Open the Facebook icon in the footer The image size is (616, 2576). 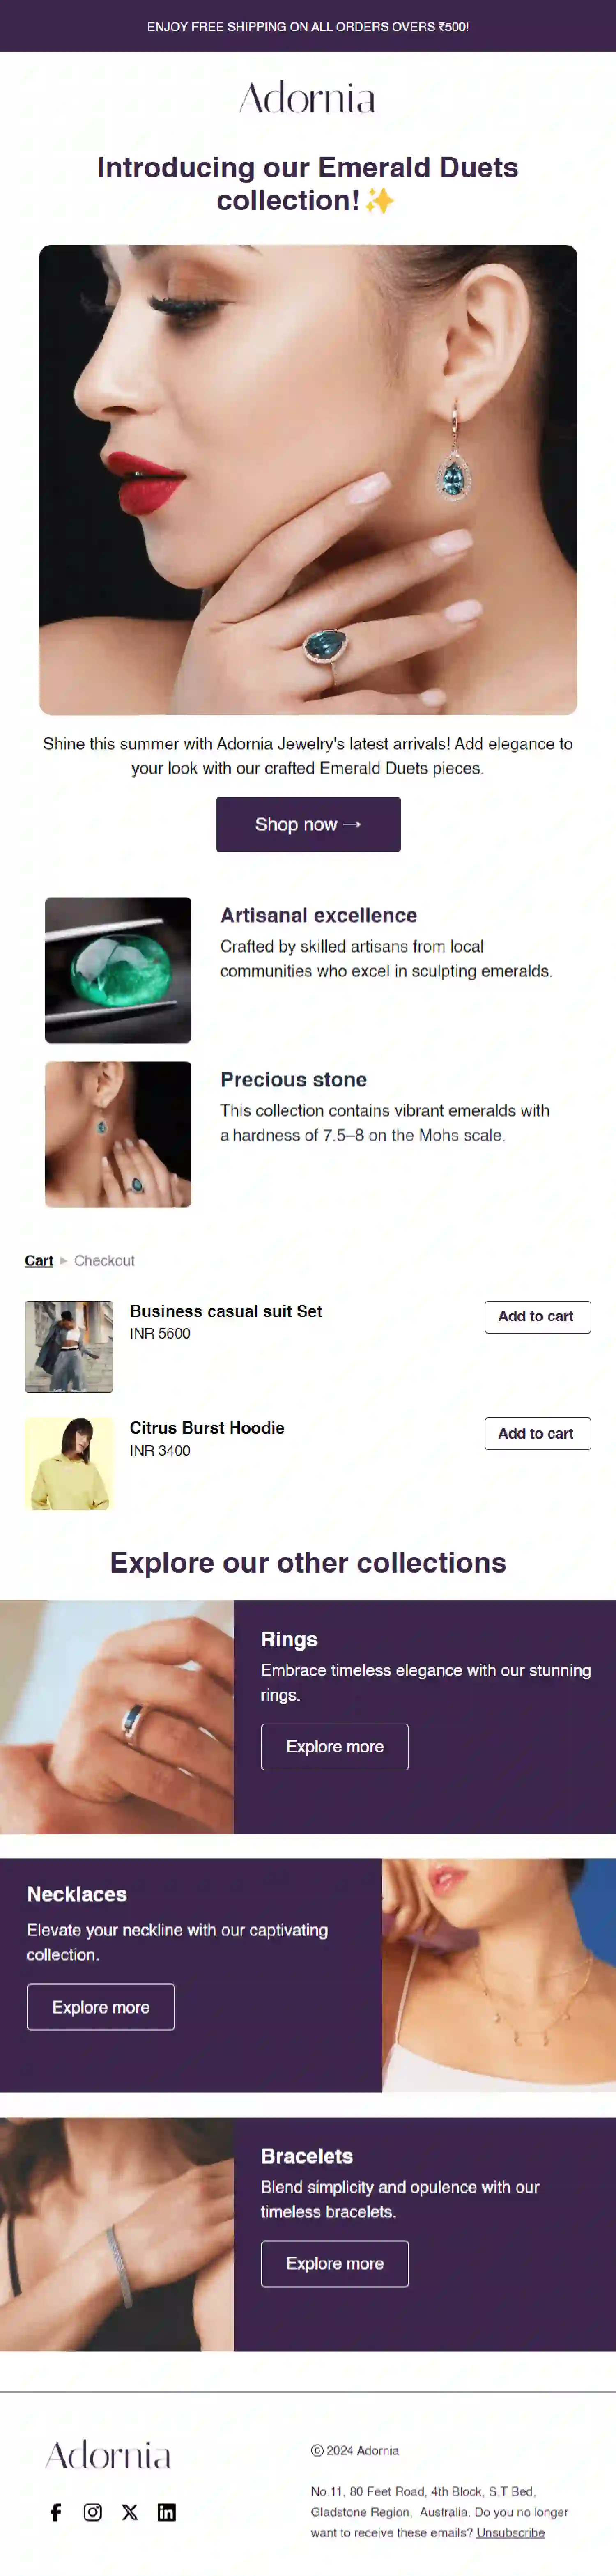[56, 2511]
